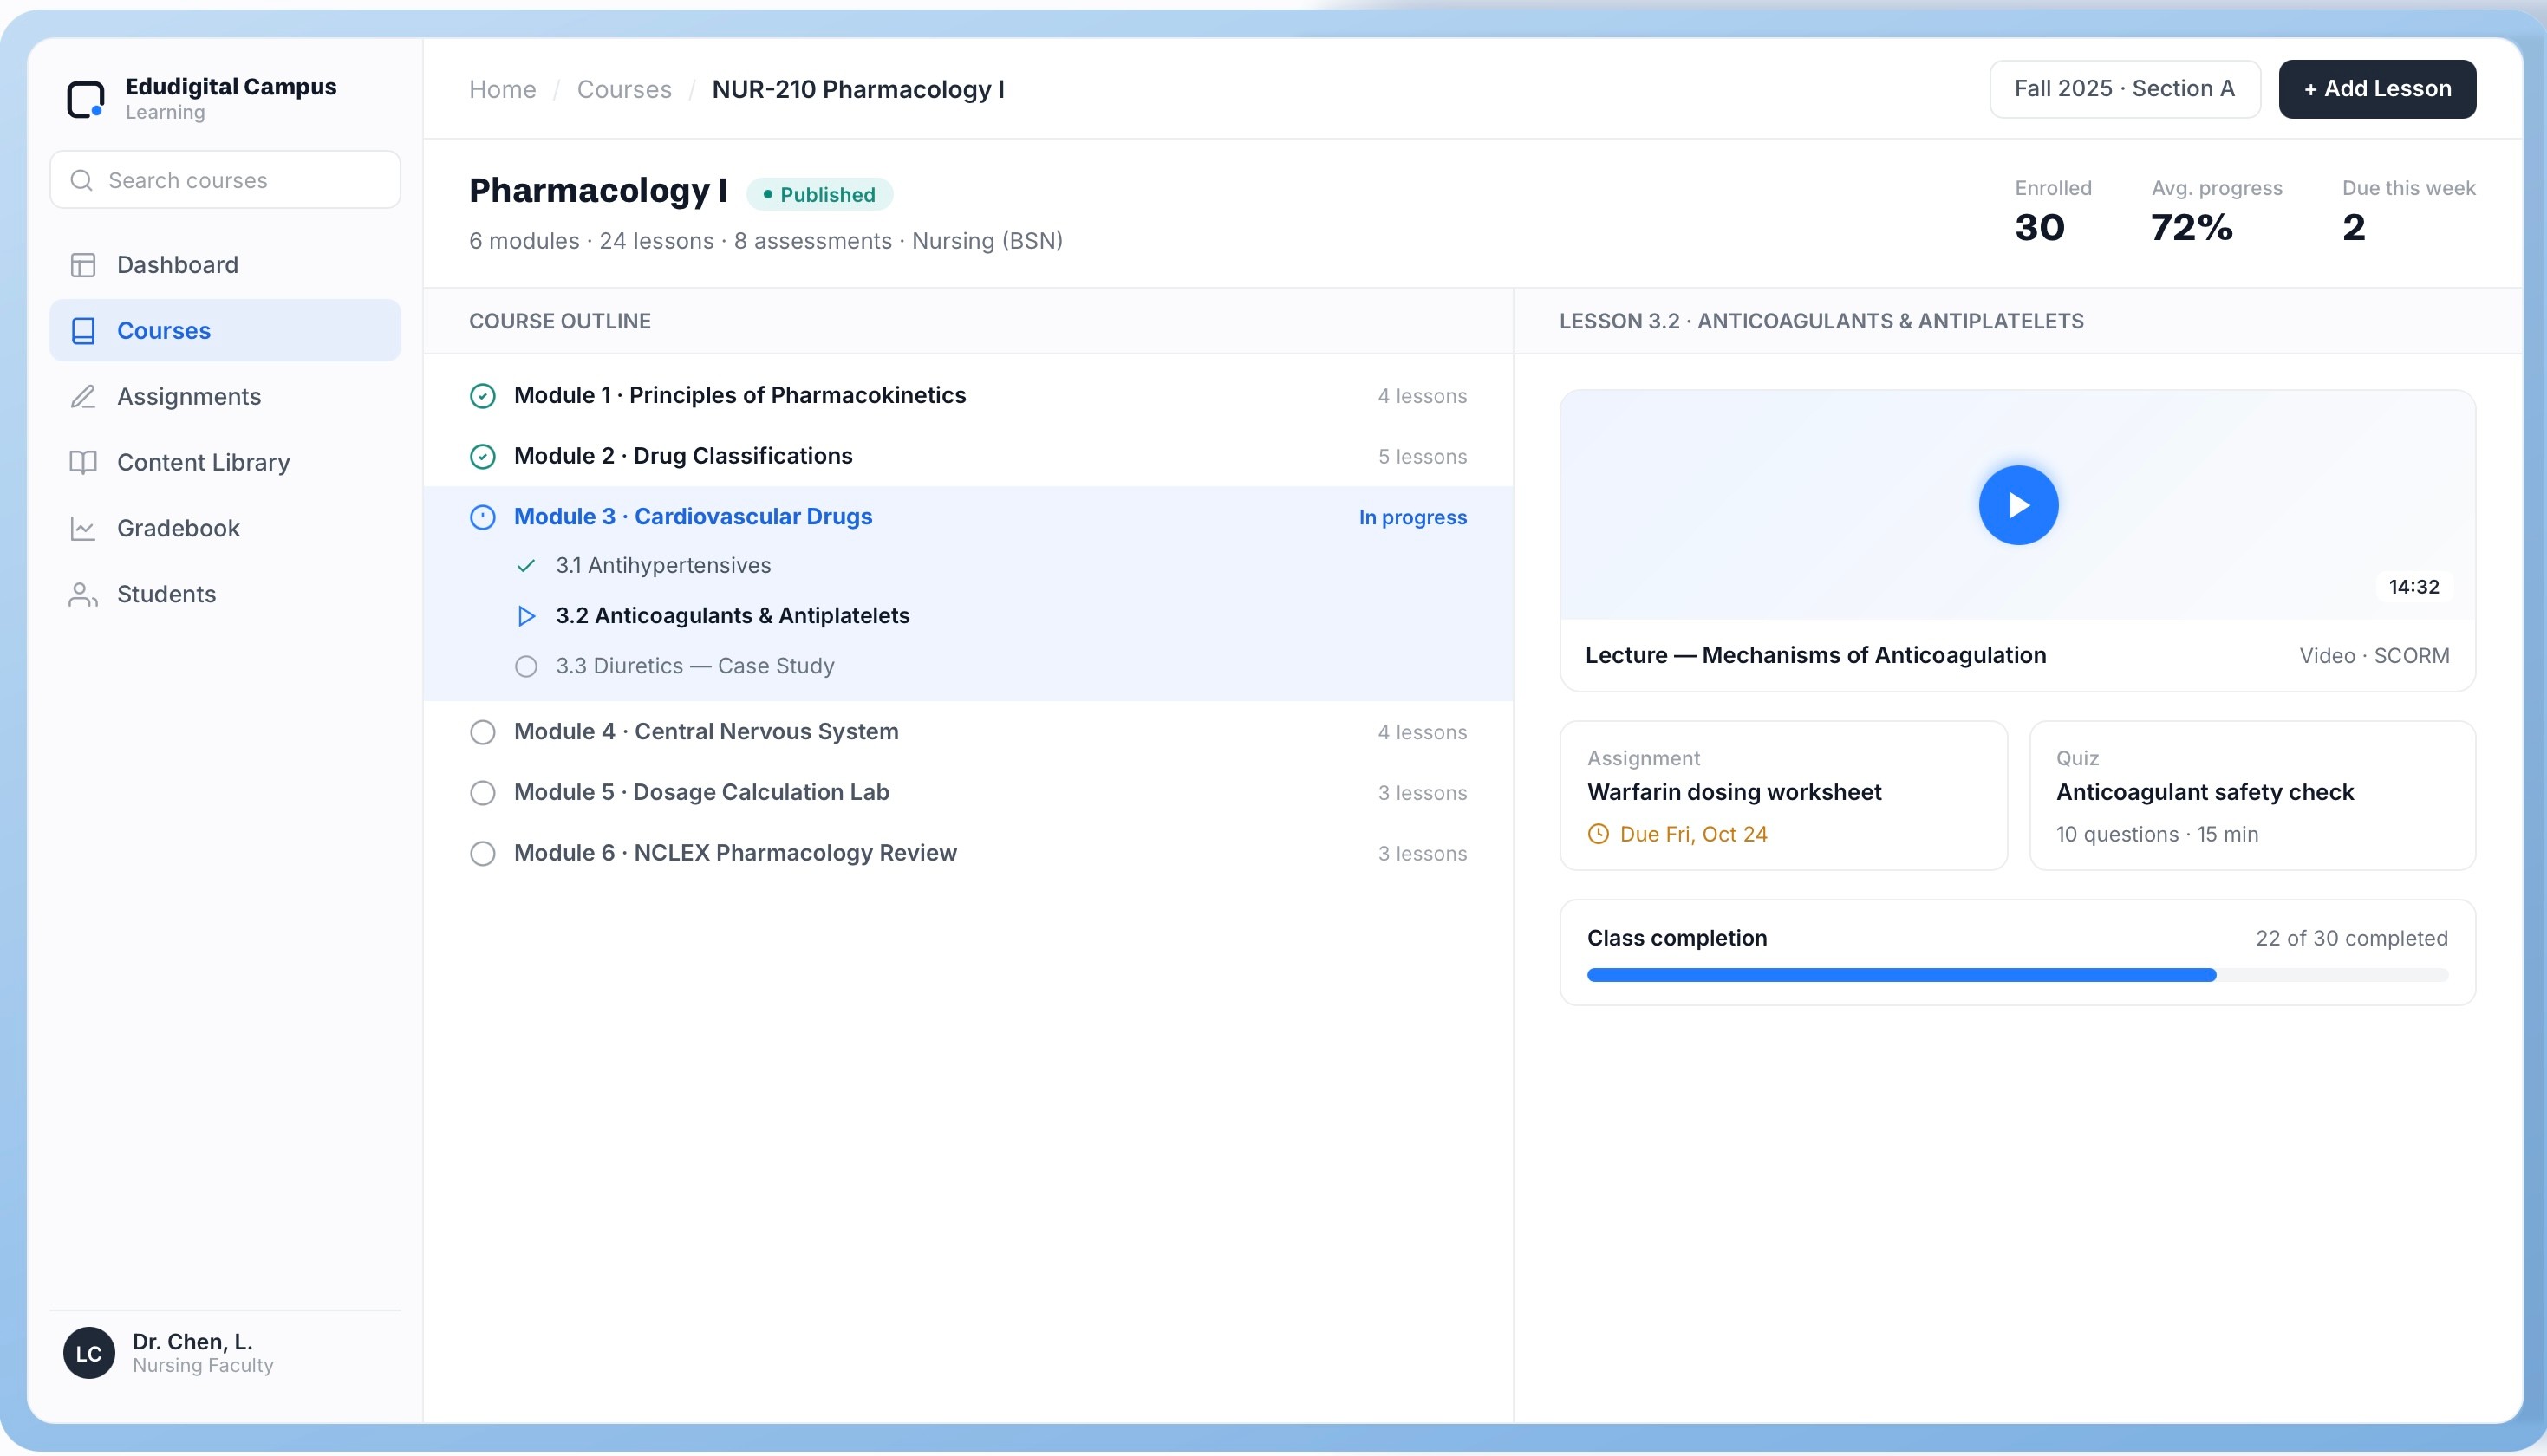Viewport: 2547px width, 1456px height.
Task: Click the lecture video thumbnail duration 14:32
Action: coord(2413,587)
